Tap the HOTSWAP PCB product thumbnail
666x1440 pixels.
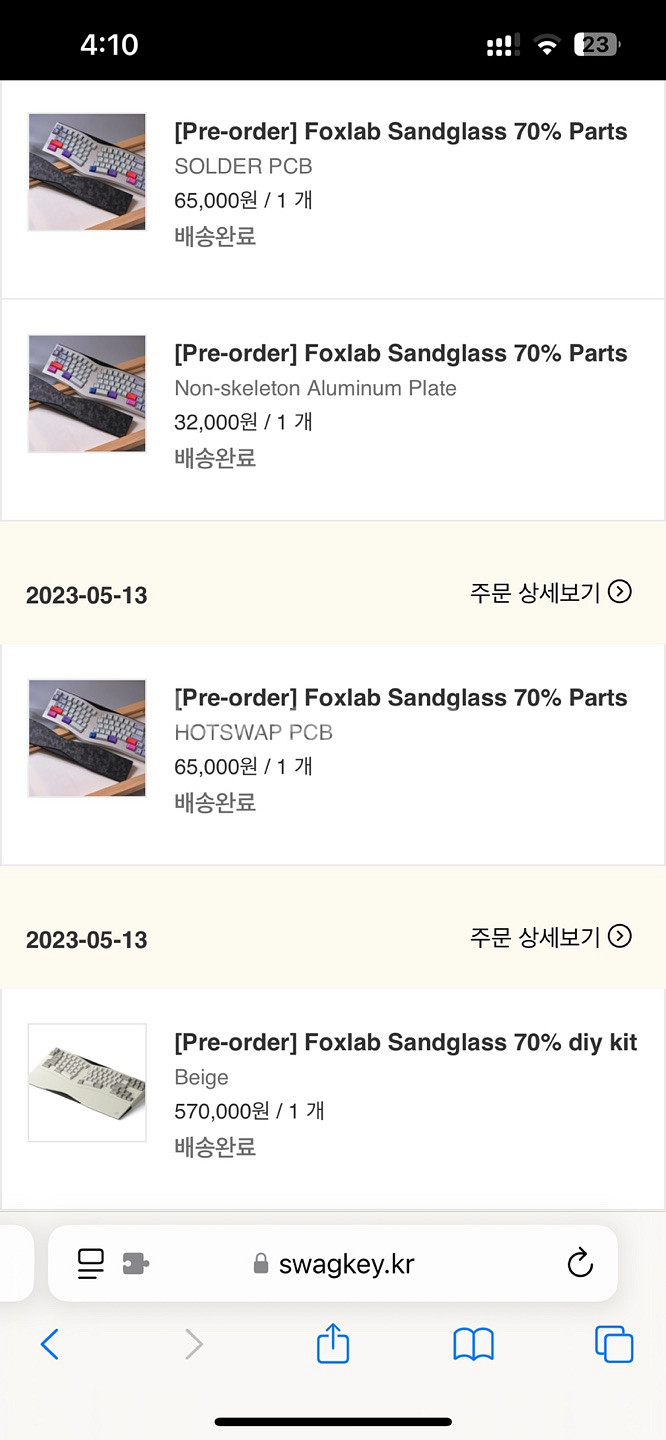(87, 738)
